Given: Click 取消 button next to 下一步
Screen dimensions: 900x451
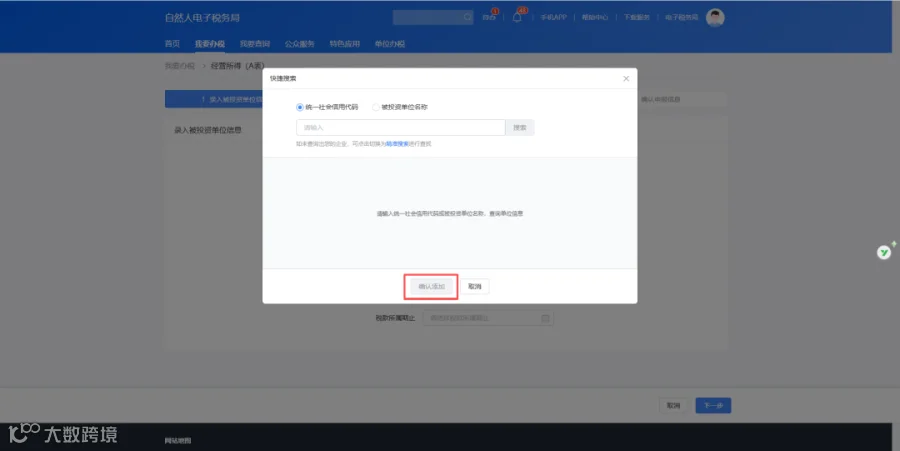Looking at the screenshot, I should pyautogui.click(x=673, y=406).
